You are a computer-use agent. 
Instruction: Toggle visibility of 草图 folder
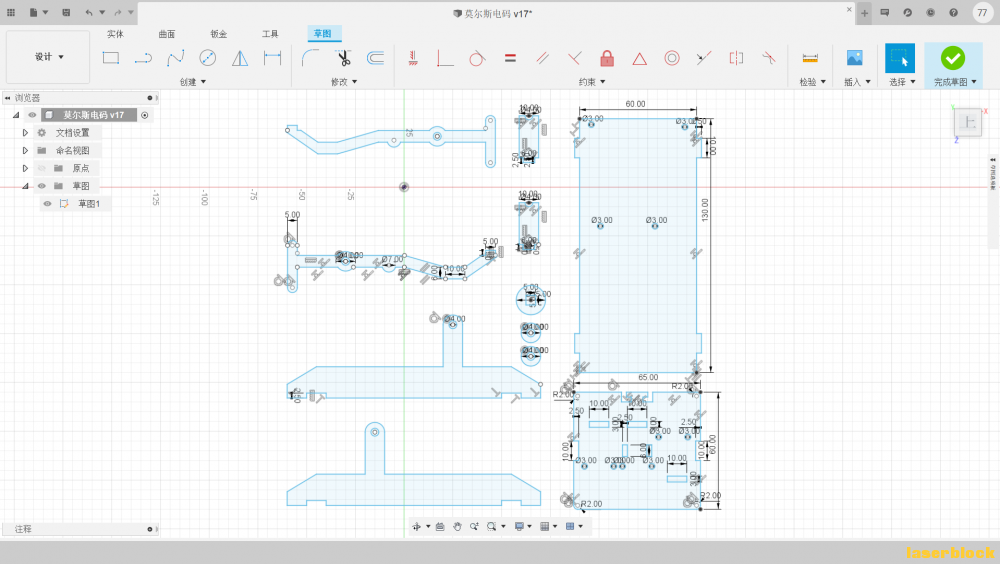pos(41,186)
